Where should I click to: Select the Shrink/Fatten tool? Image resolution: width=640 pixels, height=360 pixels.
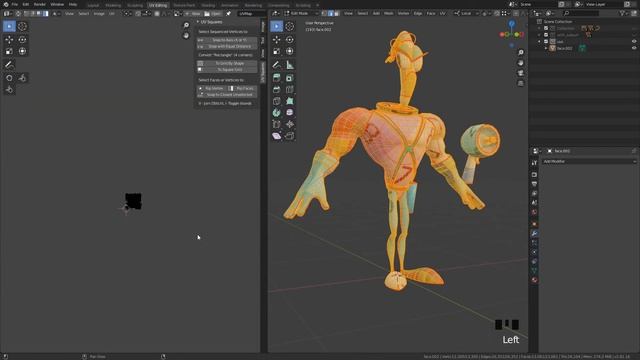pyautogui.click(x=289, y=124)
